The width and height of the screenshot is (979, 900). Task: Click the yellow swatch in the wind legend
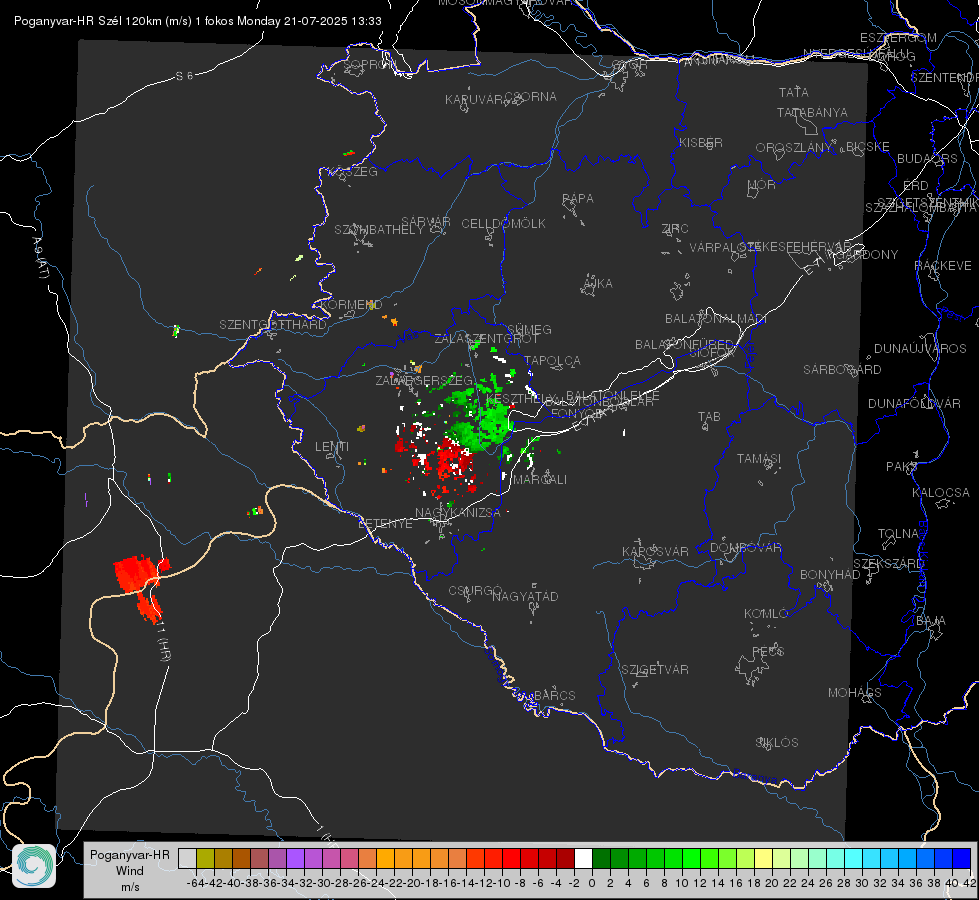coord(763,859)
